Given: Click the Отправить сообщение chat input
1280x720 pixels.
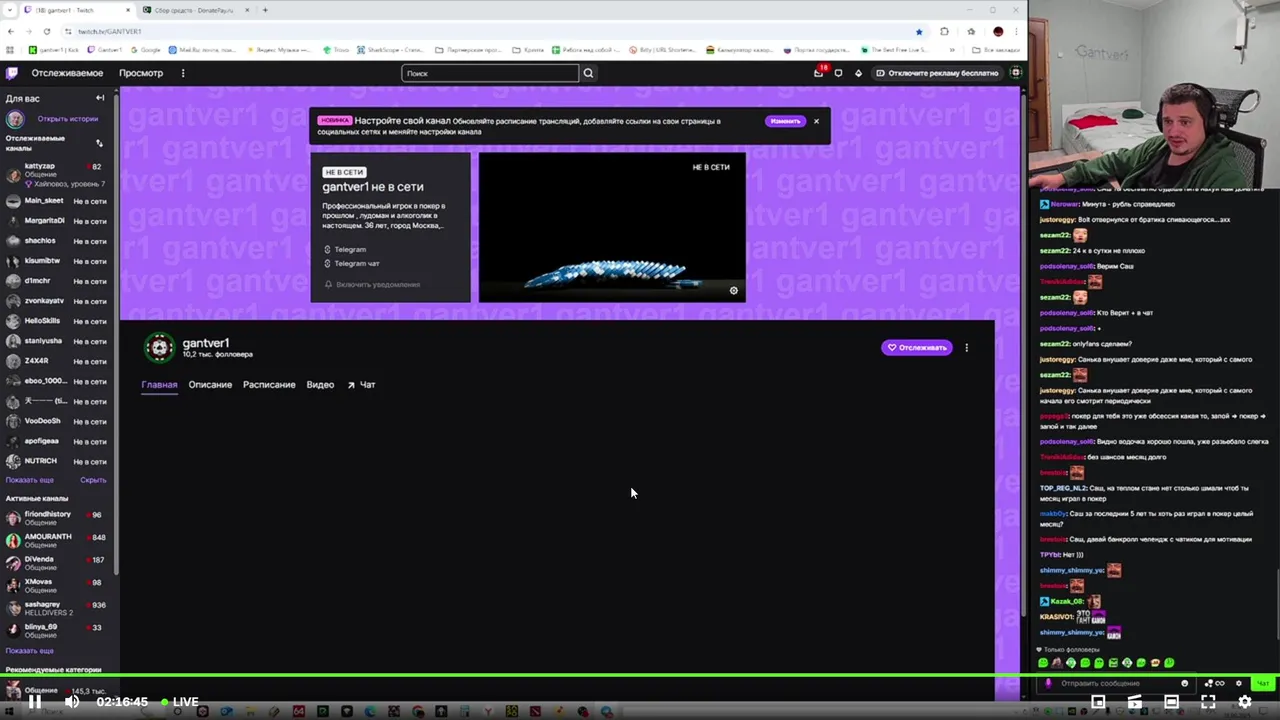Looking at the screenshot, I should click(x=1115, y=683).
